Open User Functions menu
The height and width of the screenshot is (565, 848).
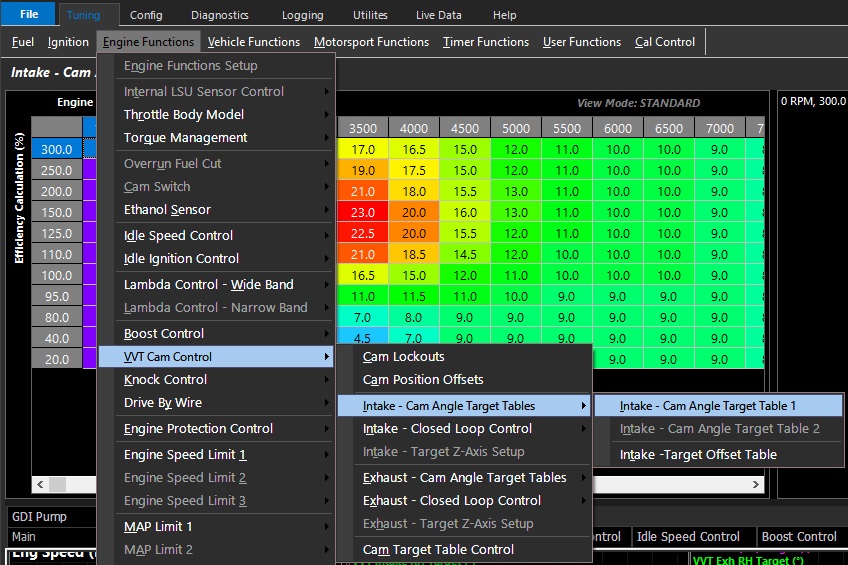click(582, 42)
